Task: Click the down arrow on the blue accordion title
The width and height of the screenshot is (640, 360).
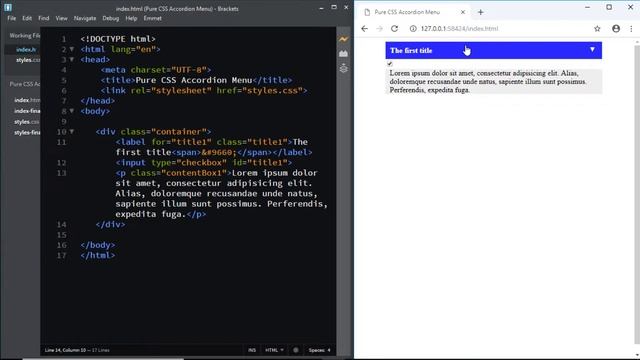Action: tap(592, 50)
